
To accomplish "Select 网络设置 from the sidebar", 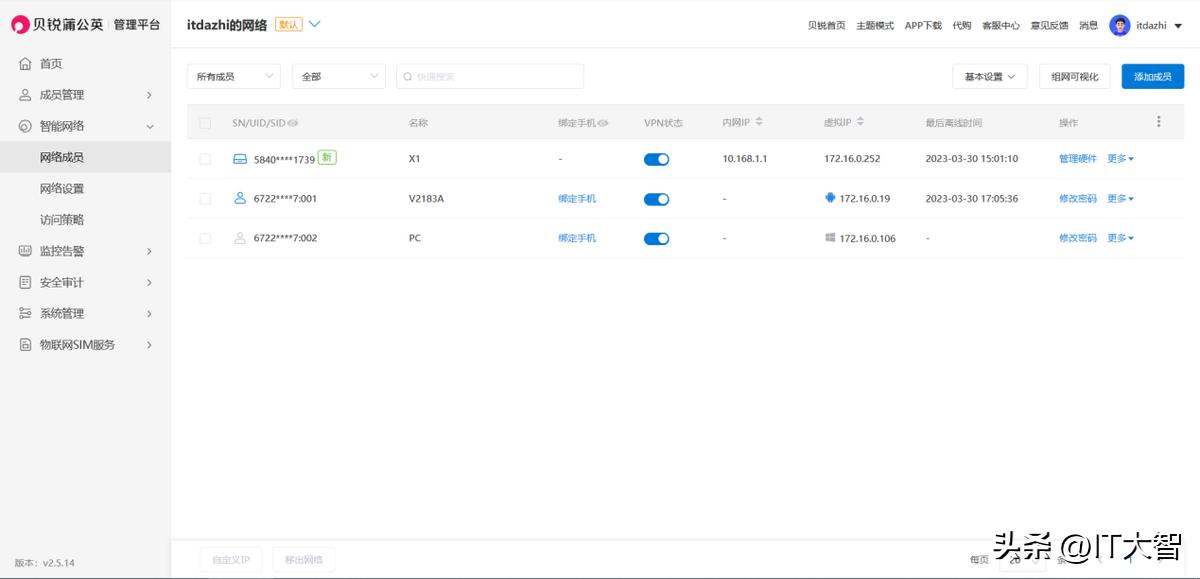I will [60, 188].
